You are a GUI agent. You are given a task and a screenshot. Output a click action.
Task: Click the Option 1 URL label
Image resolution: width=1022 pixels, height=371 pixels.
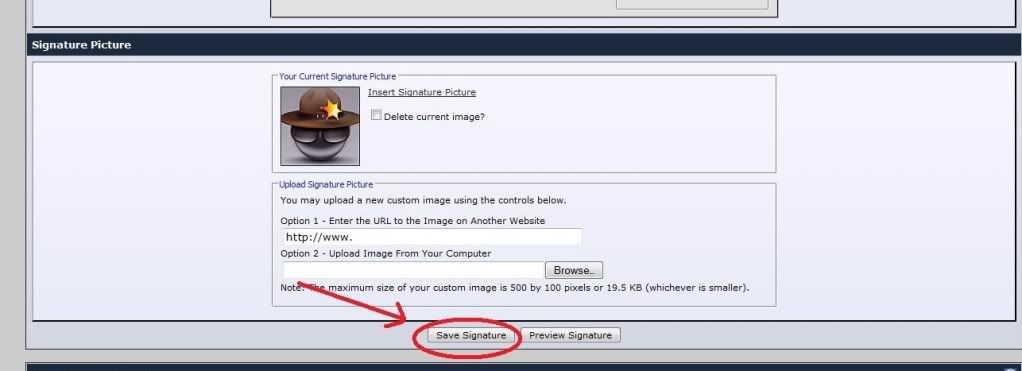click(x=413, y=221)
